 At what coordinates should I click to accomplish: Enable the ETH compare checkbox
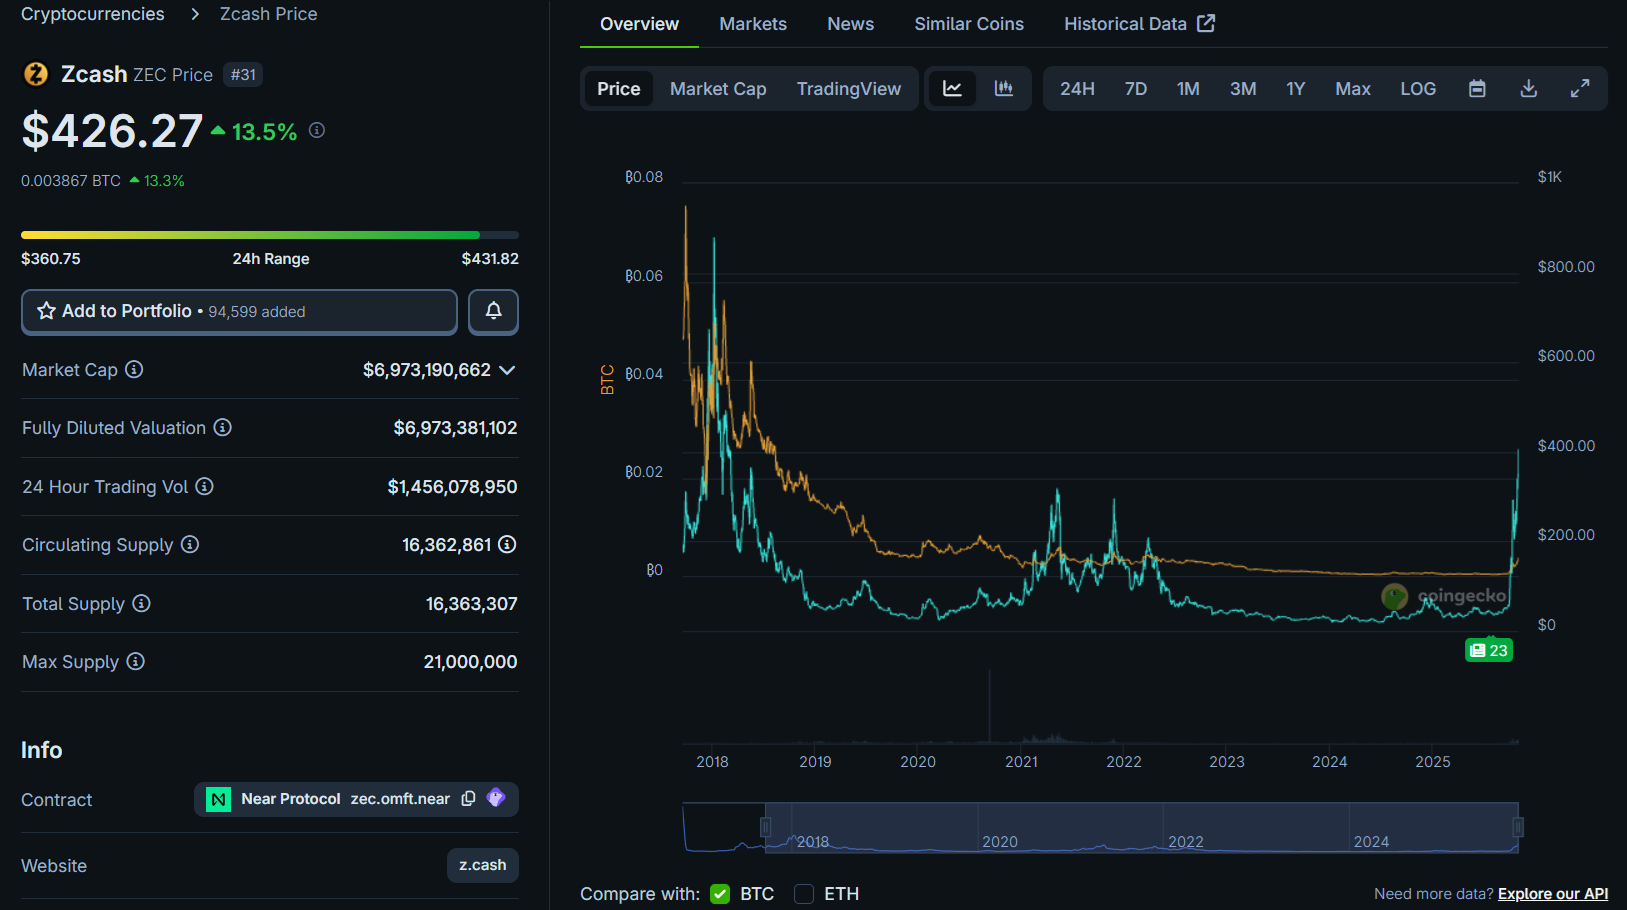coord(804,894)
